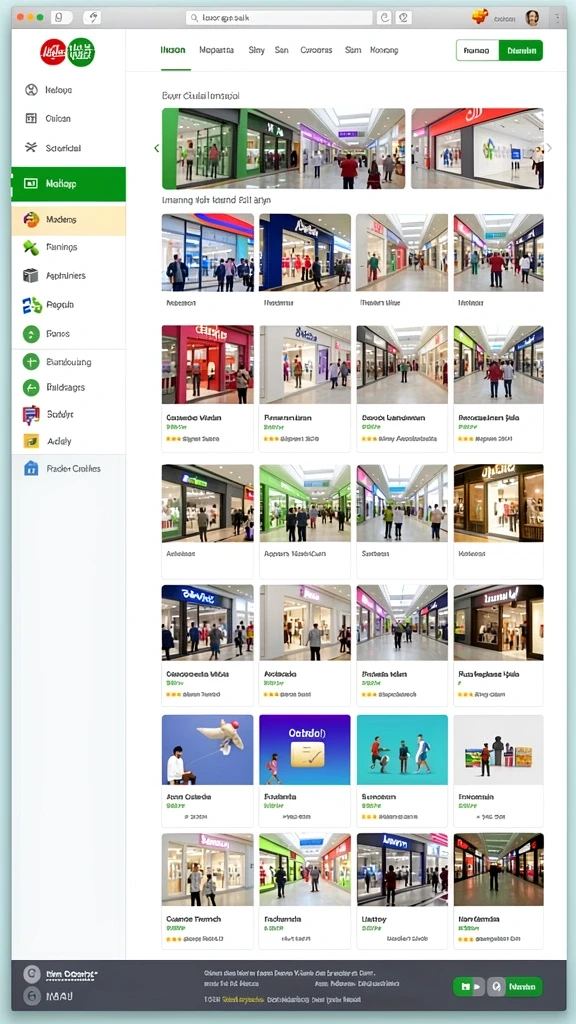
Task: Click the orange icon in browser toolbar
Action: pos(480,17)
